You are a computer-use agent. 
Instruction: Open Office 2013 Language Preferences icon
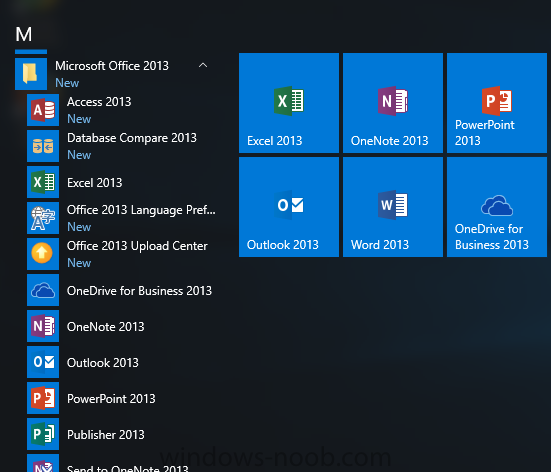click(43, 218)
